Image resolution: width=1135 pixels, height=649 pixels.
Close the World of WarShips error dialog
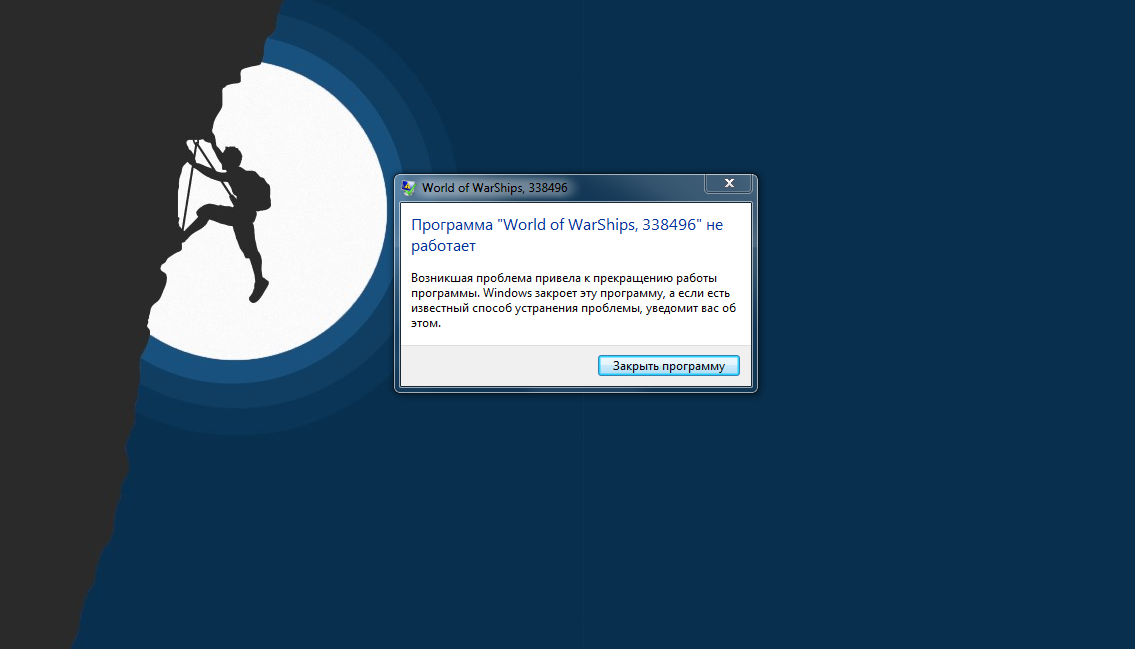pos(729,184)
